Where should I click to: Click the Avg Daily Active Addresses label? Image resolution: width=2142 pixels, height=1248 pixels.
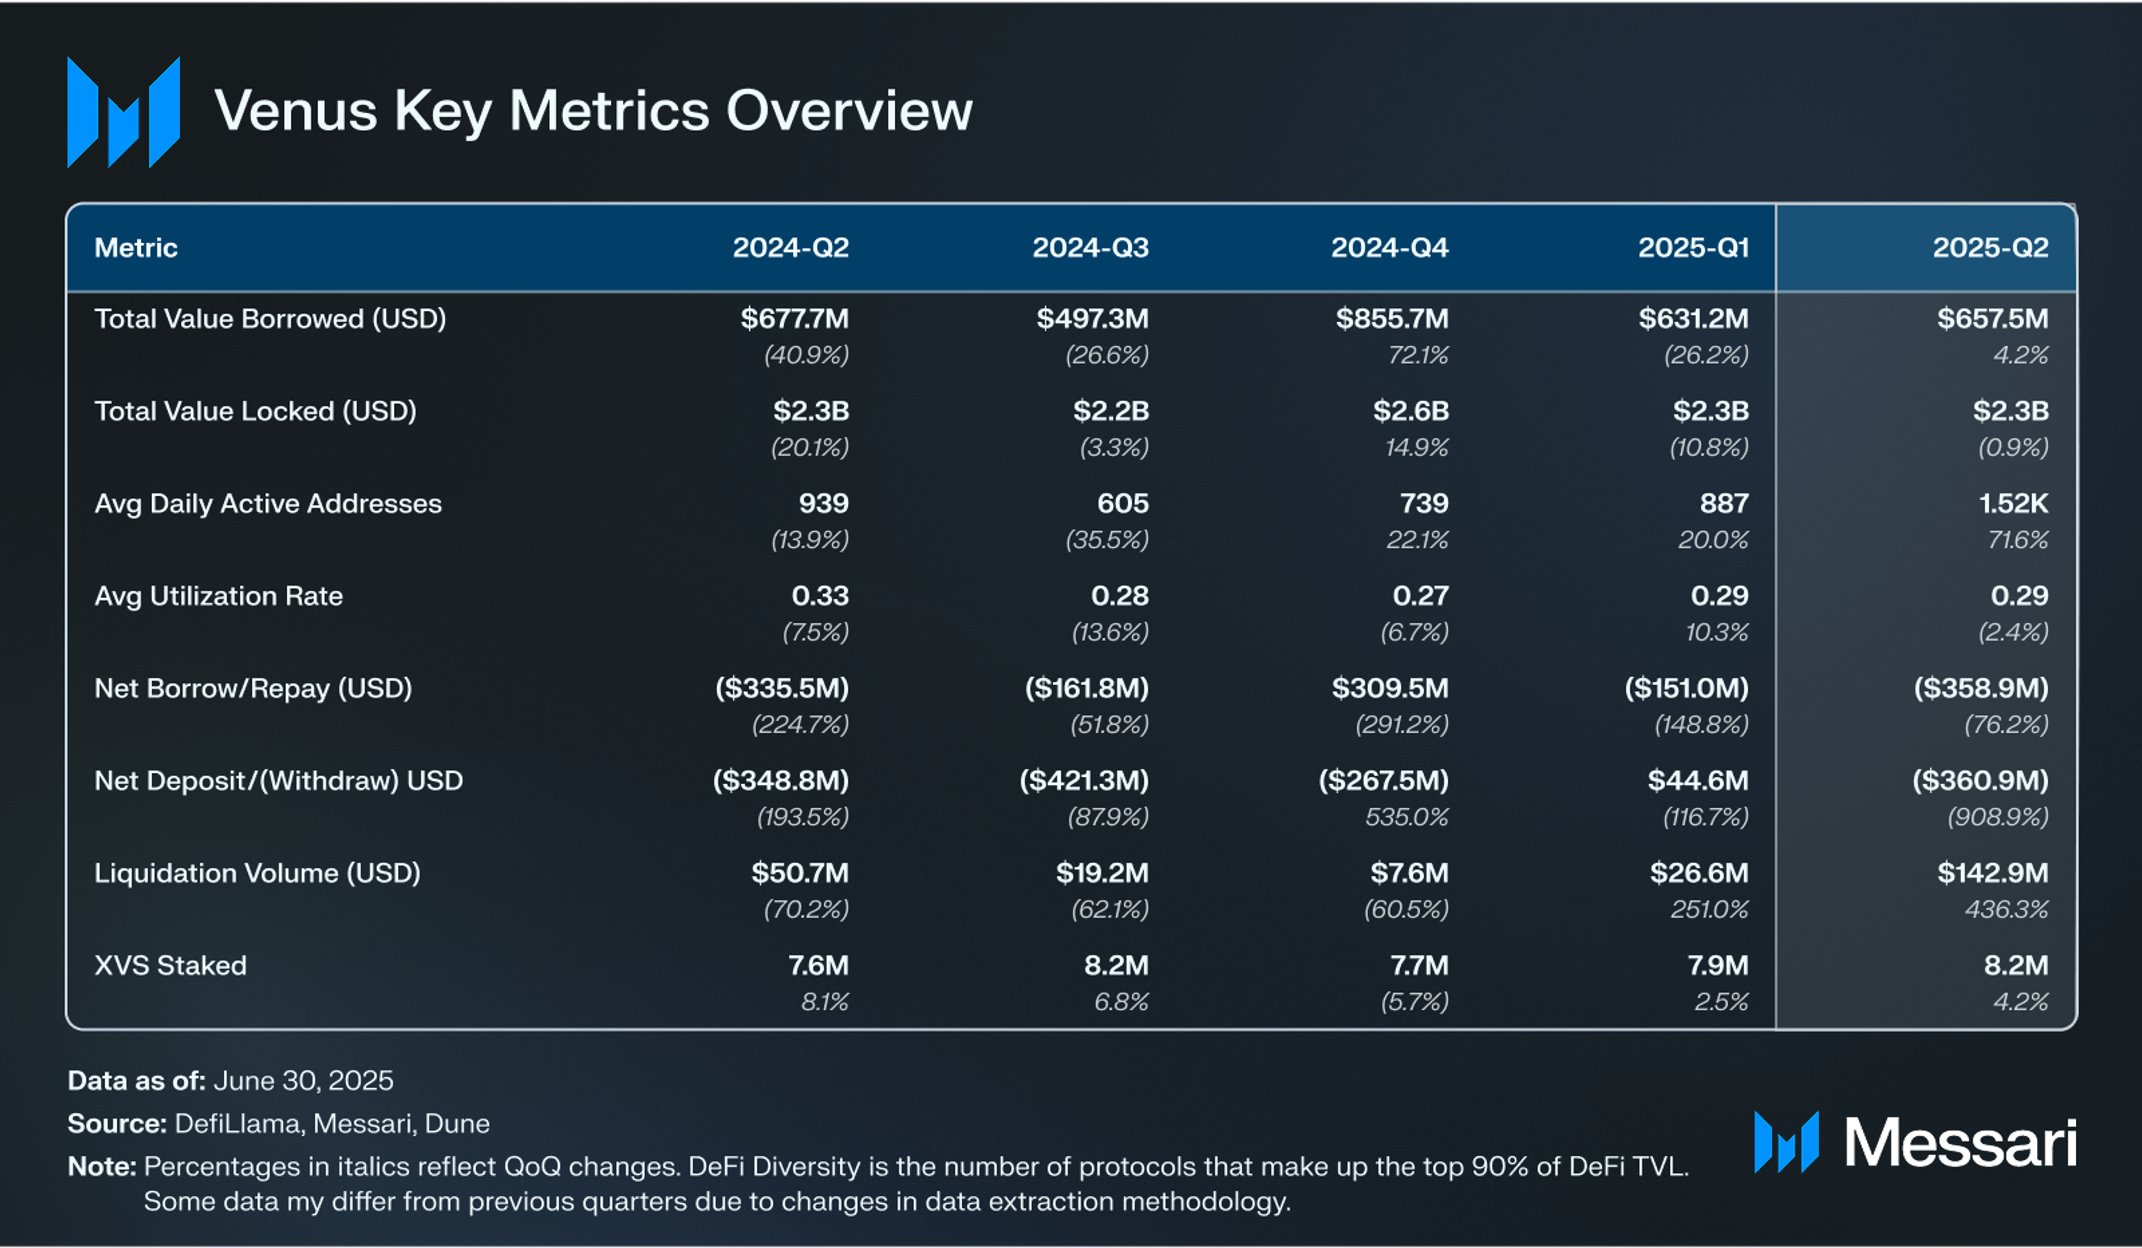point(268,504)
